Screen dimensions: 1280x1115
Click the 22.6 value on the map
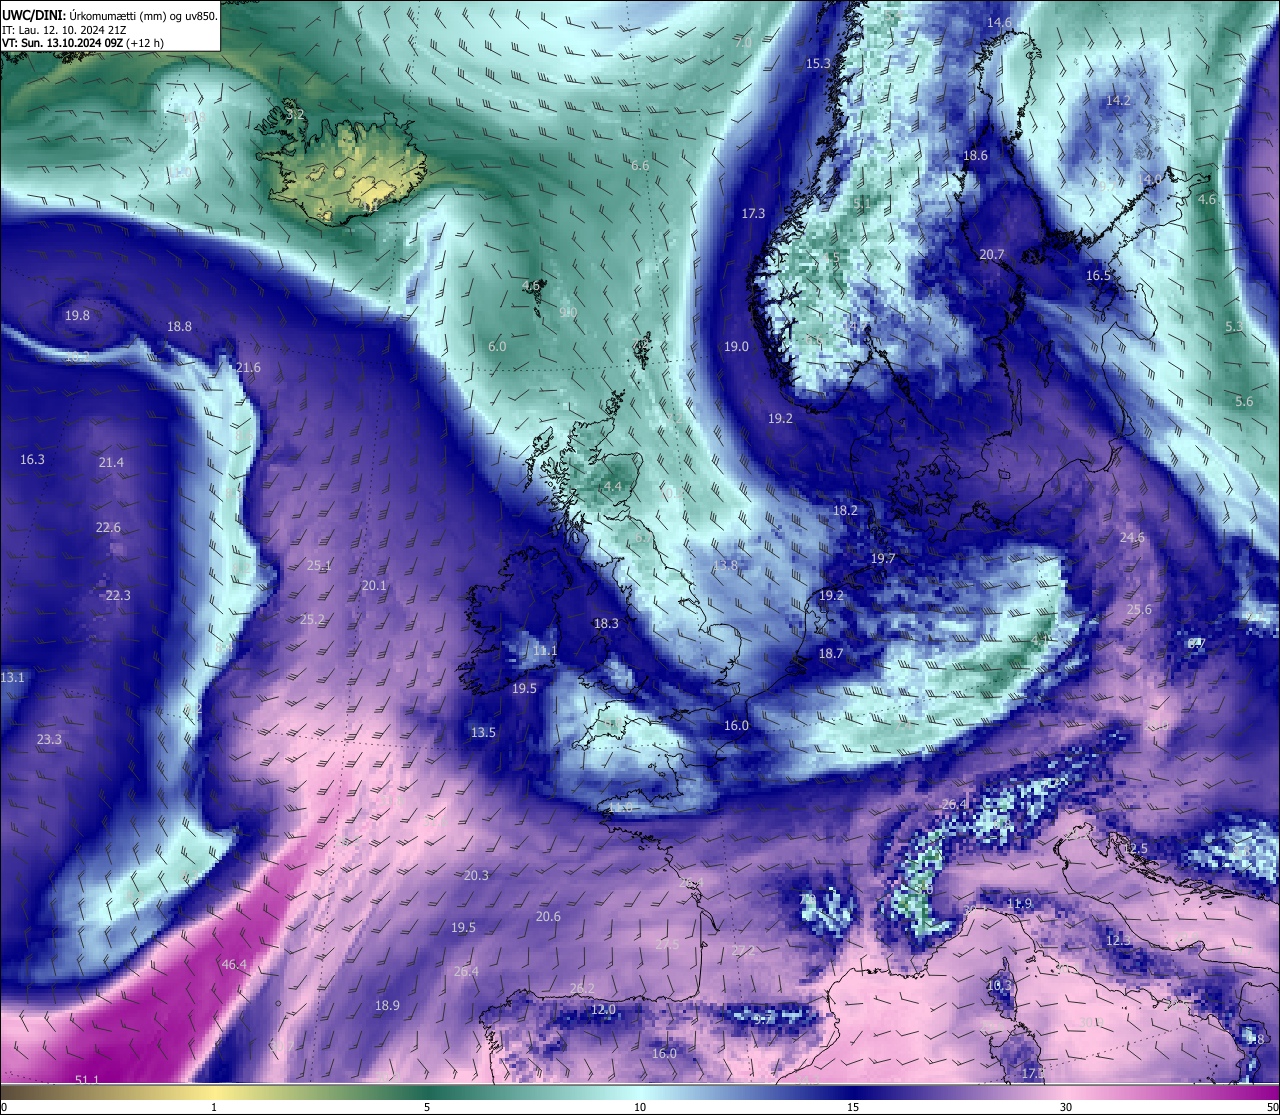tap(108, 528)
